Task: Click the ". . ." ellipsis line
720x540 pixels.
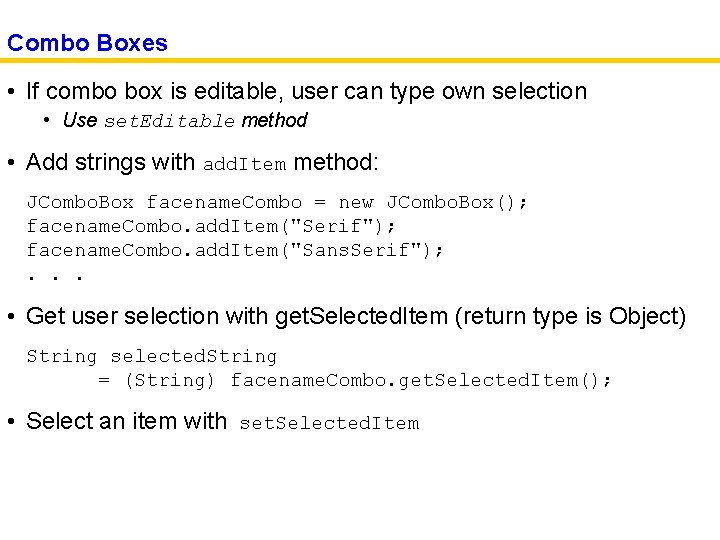Action: 55,274
